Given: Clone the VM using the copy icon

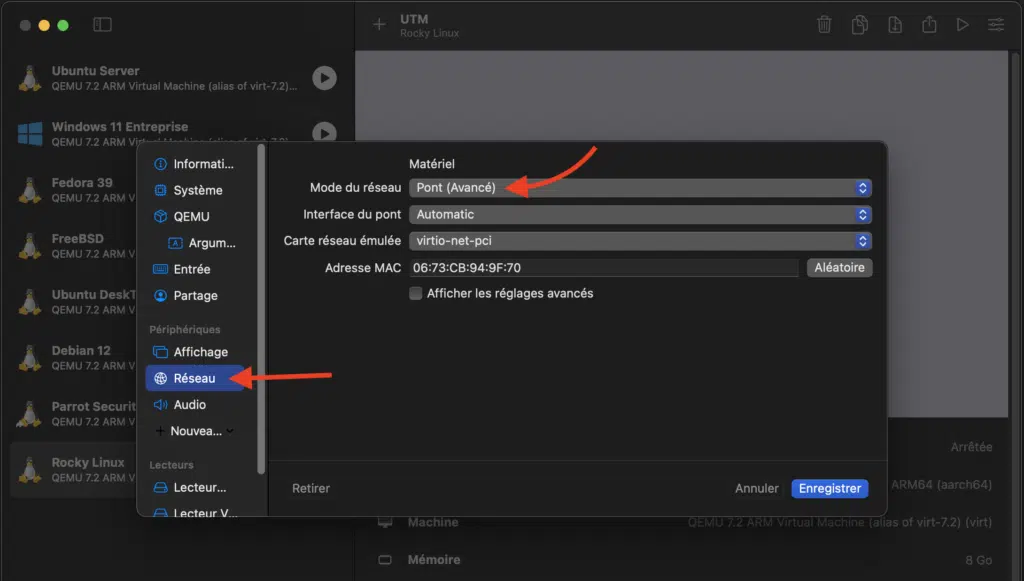Looking at the screenshot, I should point(859,25).
